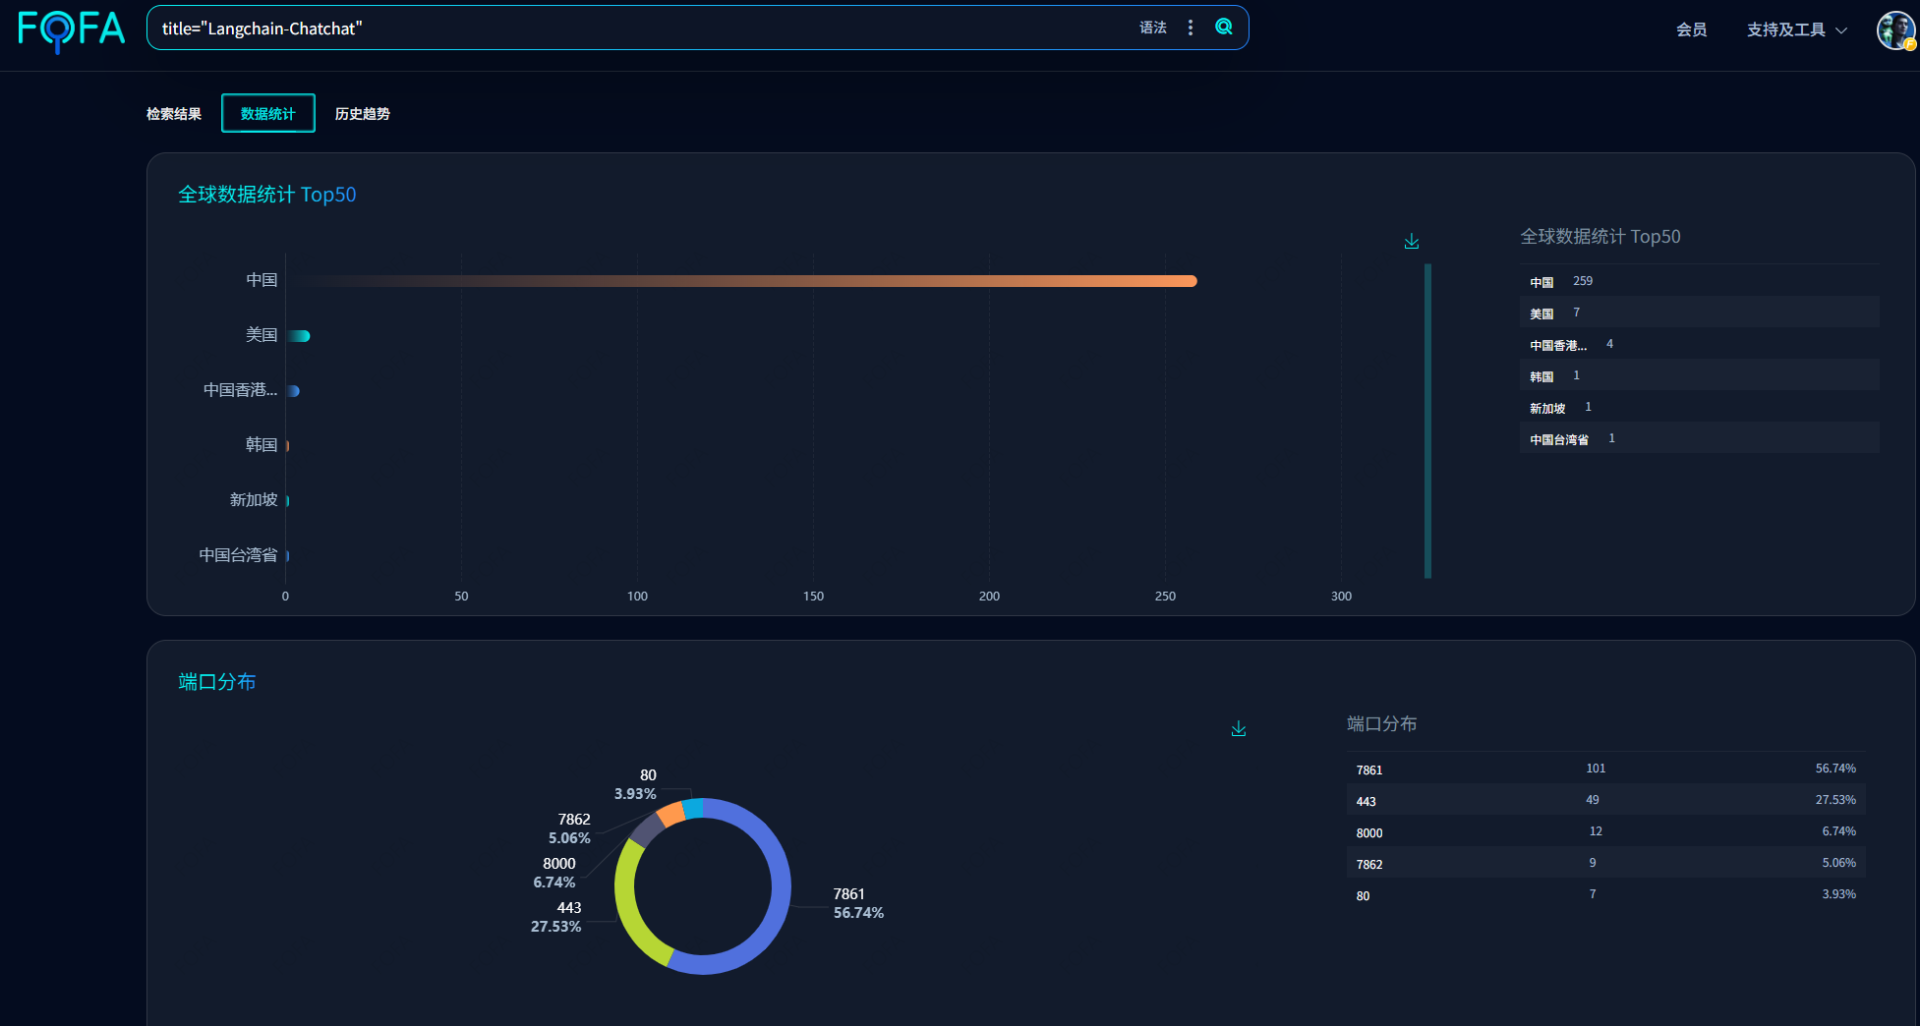The image size is (1920, 1026).
Task: Click the search query input field
Action: pyautogui.click(x=640, y=29)
